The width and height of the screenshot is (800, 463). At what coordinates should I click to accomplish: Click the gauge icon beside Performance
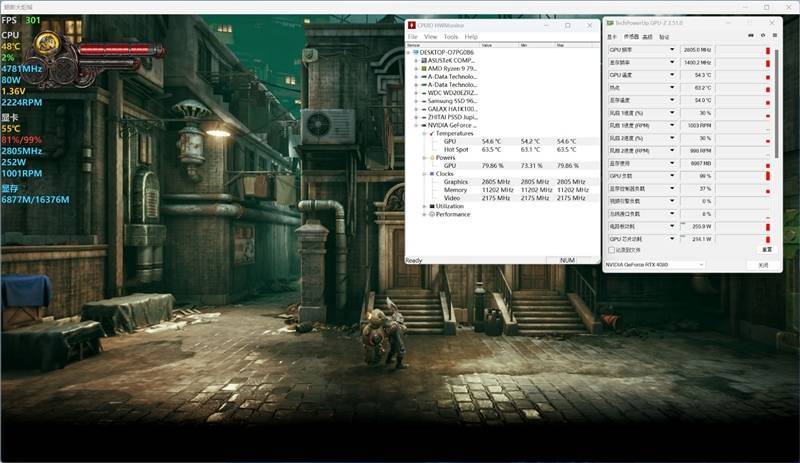432,214
